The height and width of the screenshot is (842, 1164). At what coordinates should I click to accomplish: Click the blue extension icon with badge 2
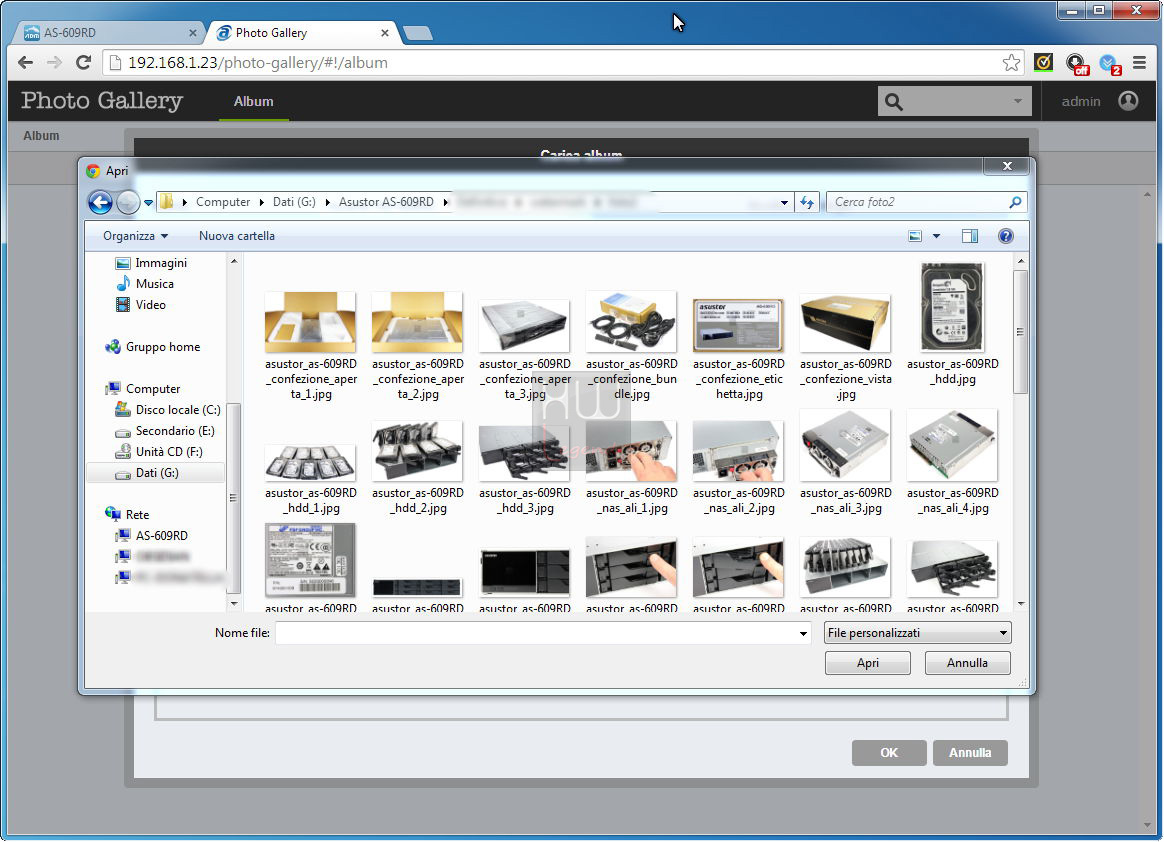1110,64
